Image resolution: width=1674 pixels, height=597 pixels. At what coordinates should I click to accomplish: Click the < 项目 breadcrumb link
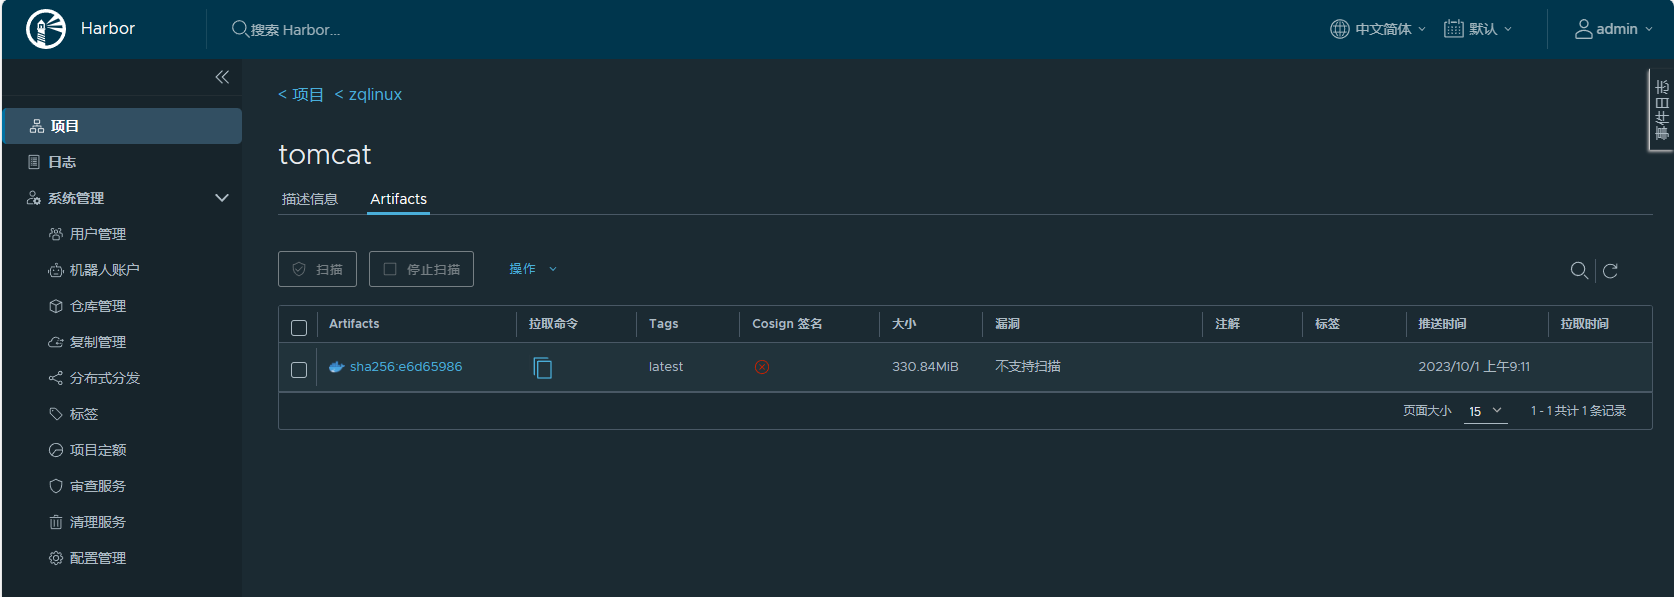(301, 94)
